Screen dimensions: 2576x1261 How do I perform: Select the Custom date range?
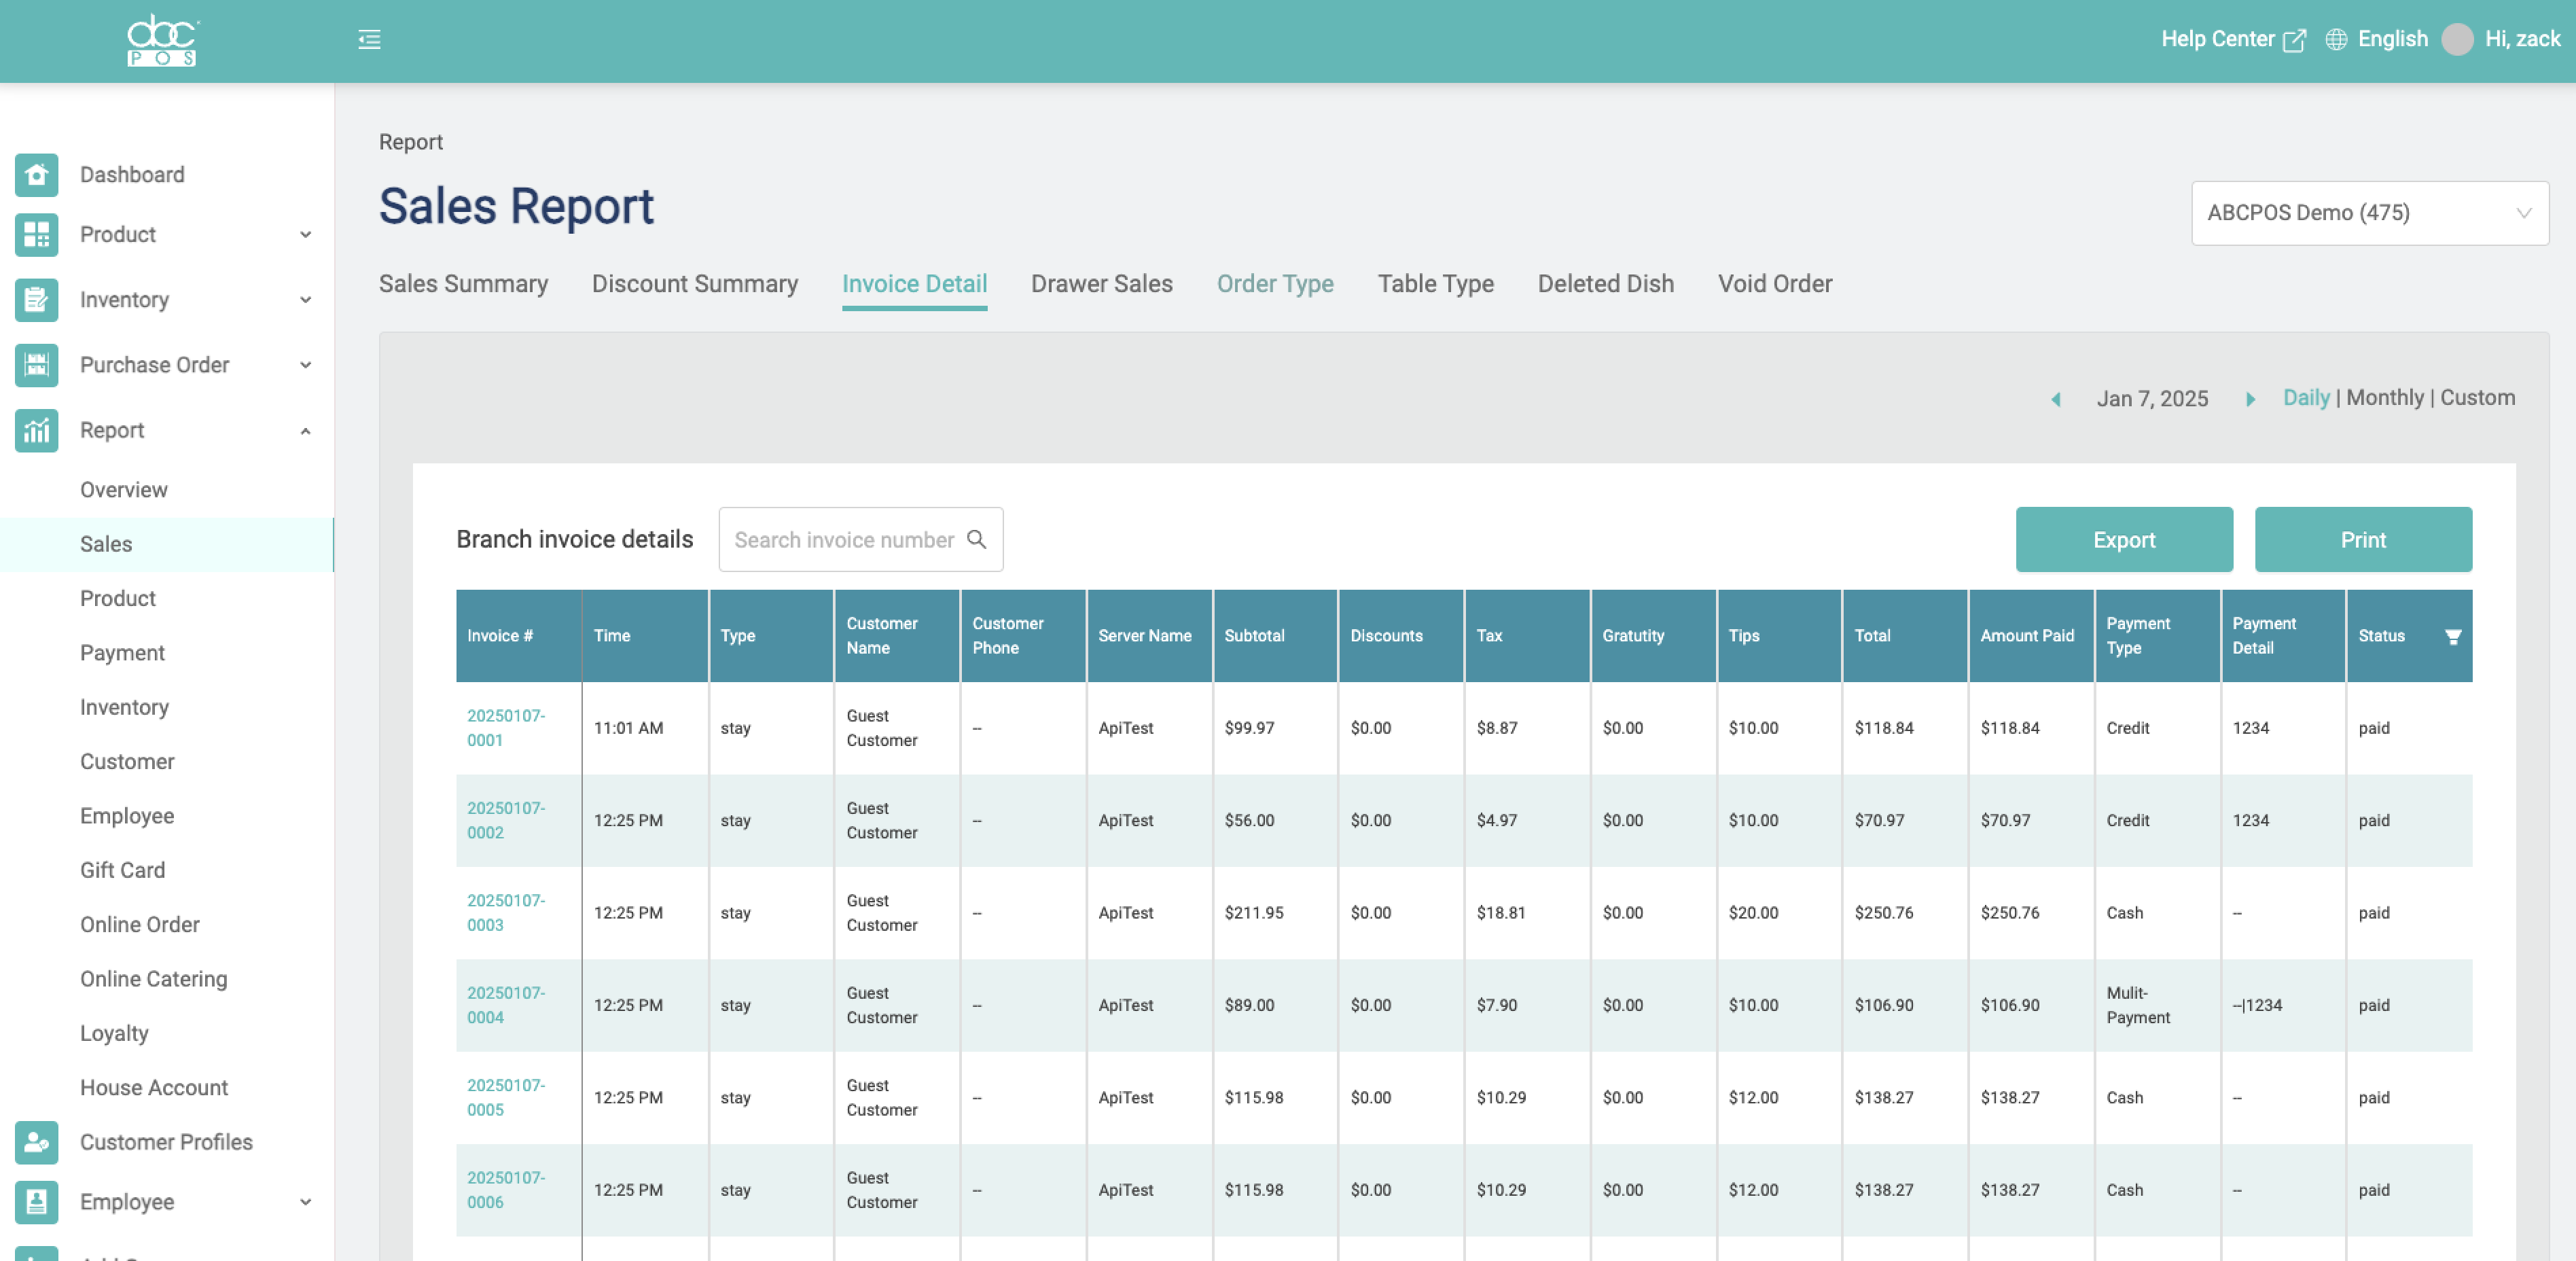(x=2477, y=398)
